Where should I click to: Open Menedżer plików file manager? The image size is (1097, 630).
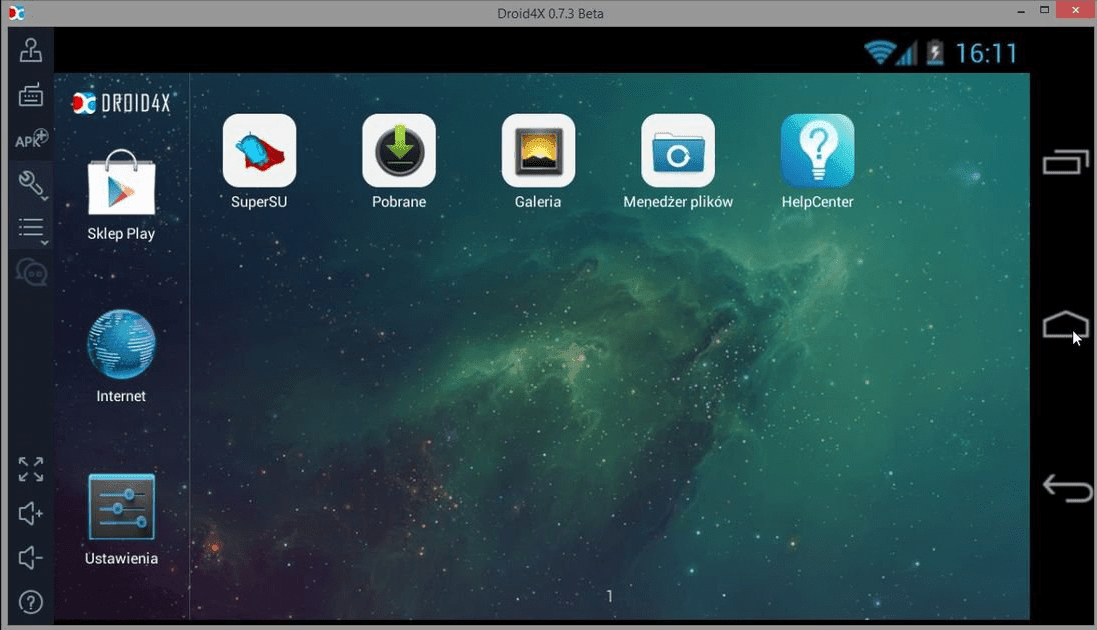tap(678, 151)
